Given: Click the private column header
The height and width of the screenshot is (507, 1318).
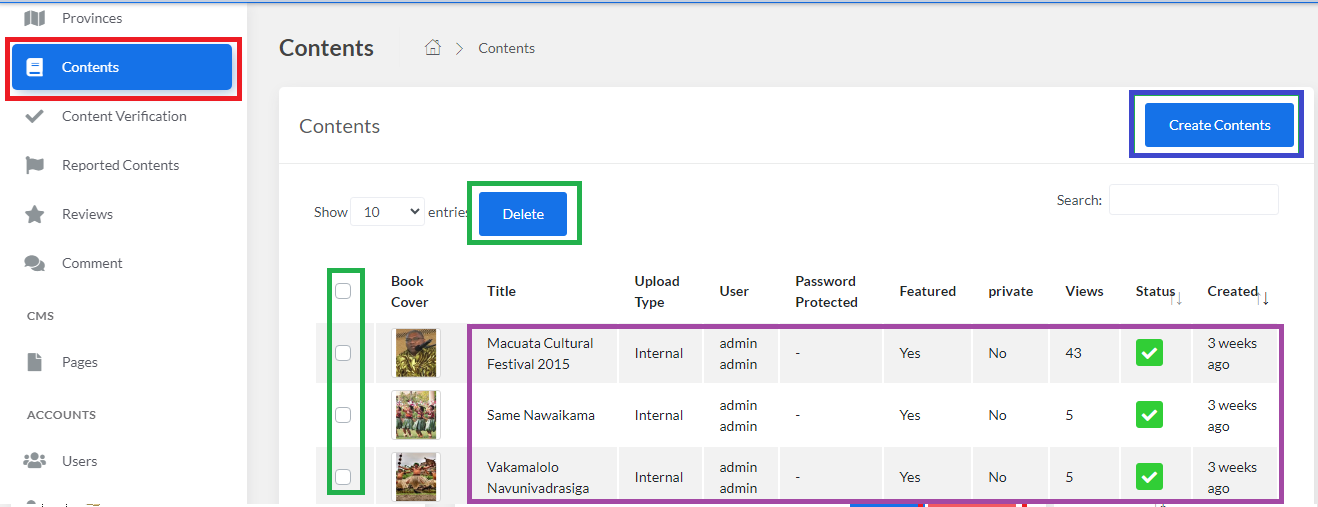Looking at the screenshot, I should pyautogui.click(x=1010, y=291).
